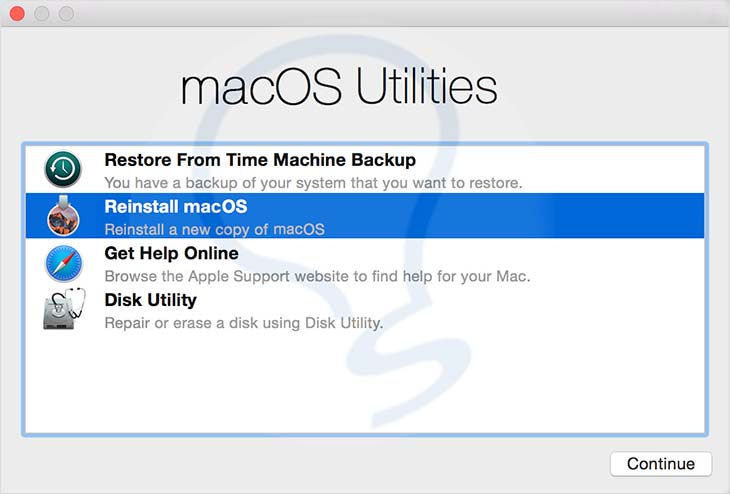Screen dimensions: 730x494
Task: Click the Disk Utility stethoscope icon
Action: tap(63, 310)
